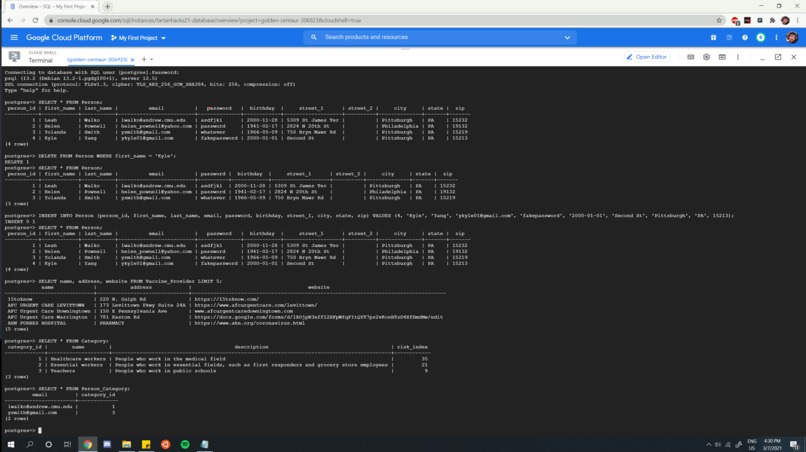Click the free trial gift icon
The width and height of the screenshot is (806, 452).
pyautogui.click(x=713, y=38)
